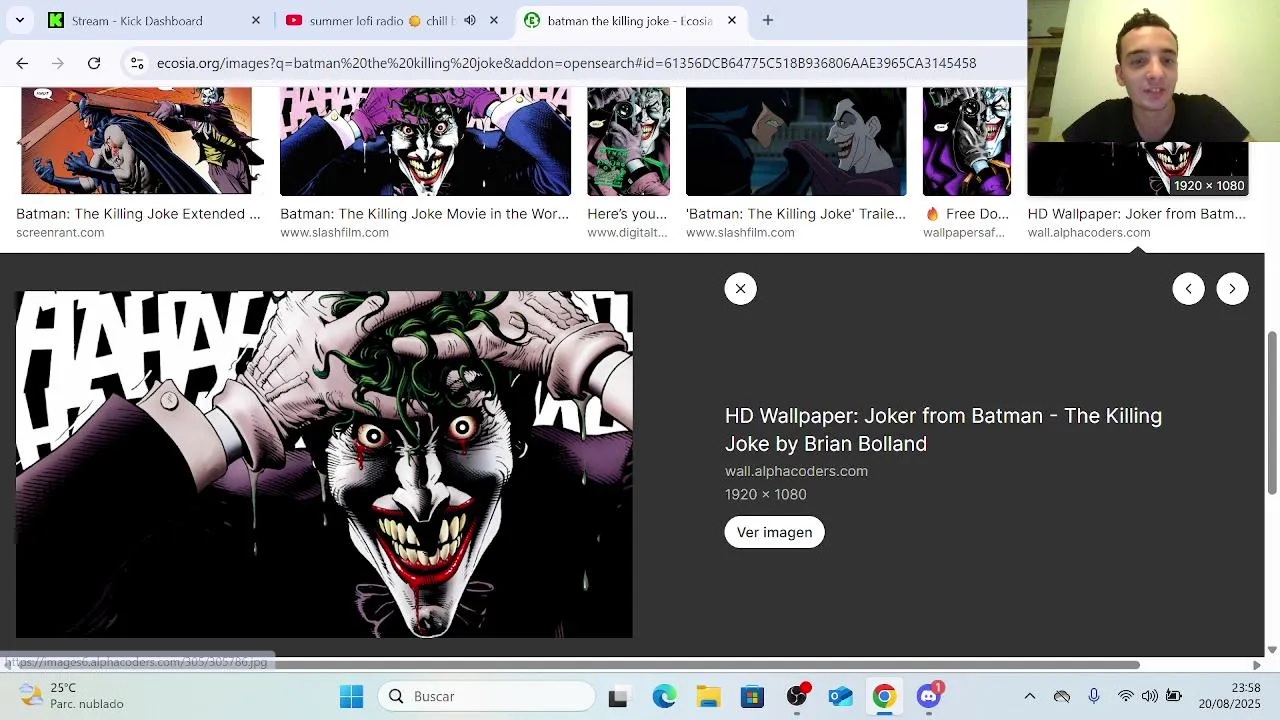
Task: Open File Explorer from the taskbar
Action: 708,696
